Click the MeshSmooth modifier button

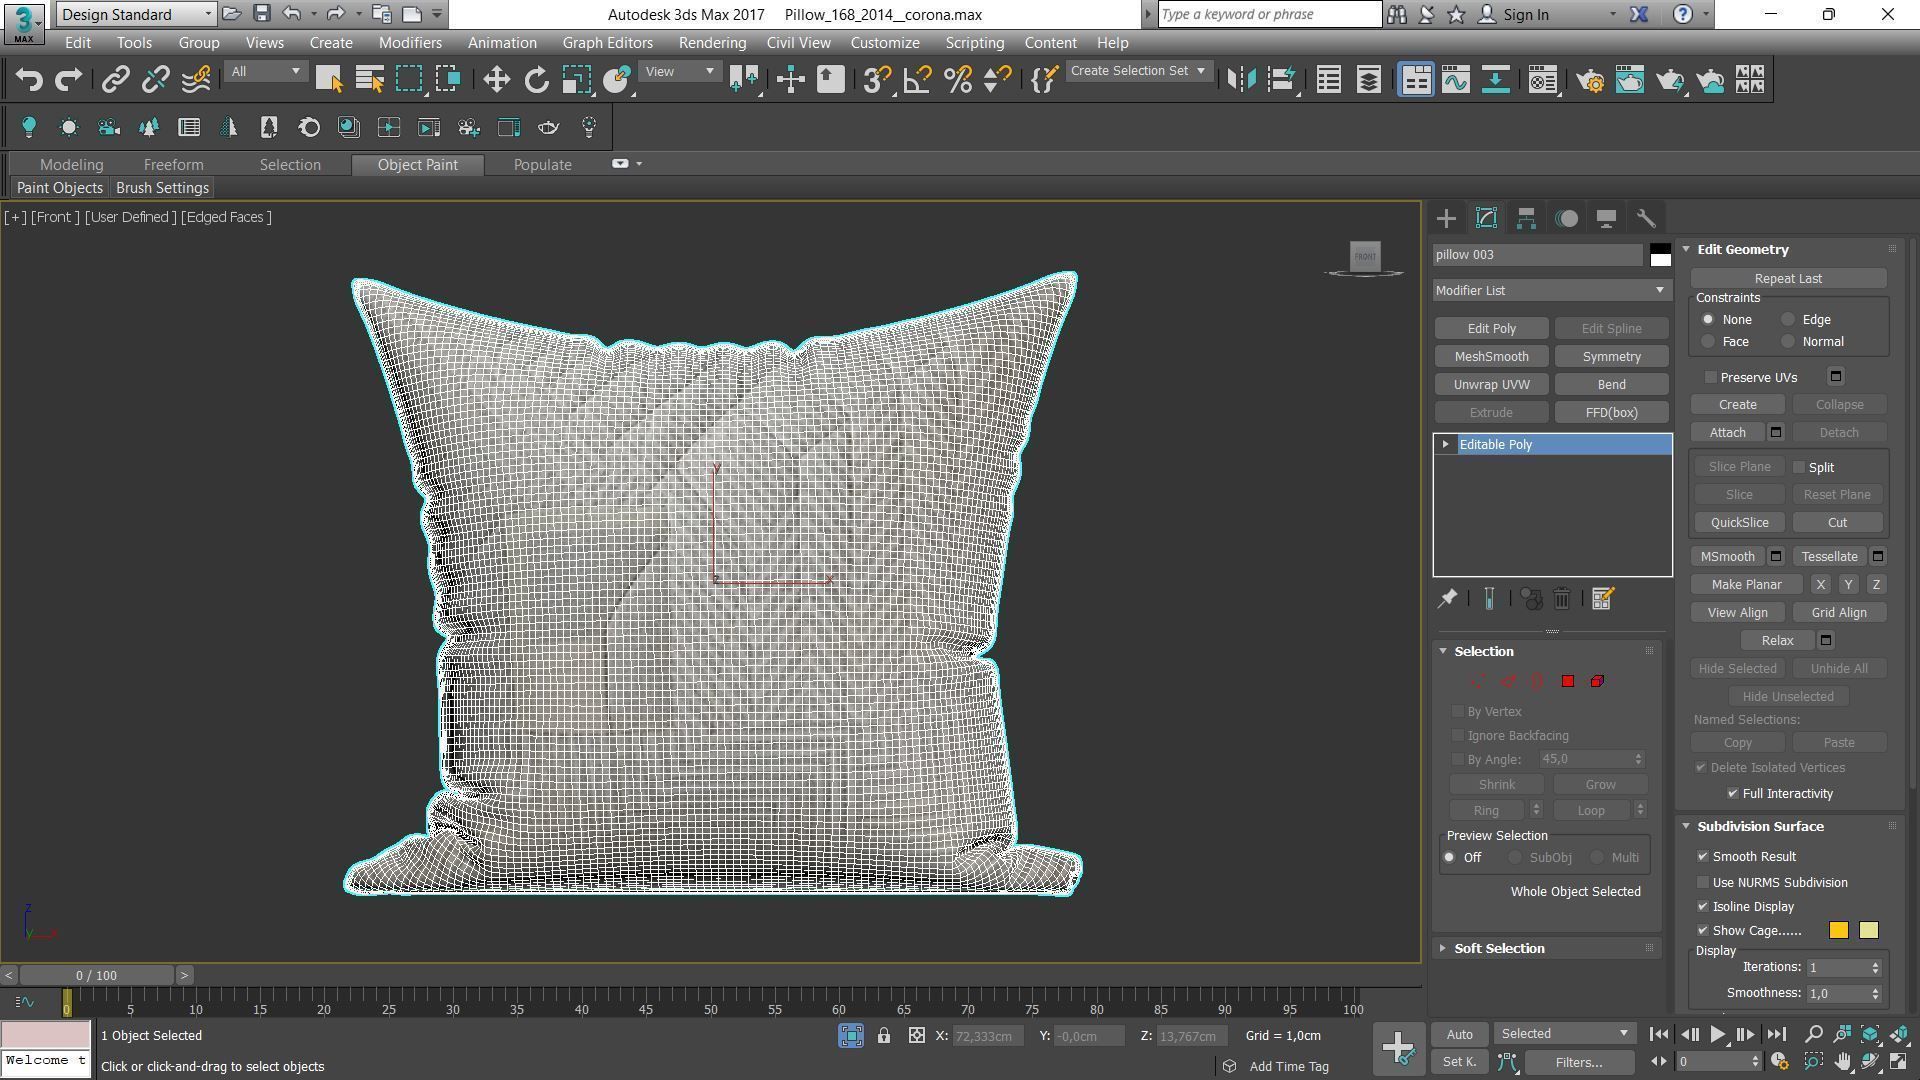point(1491,357)
